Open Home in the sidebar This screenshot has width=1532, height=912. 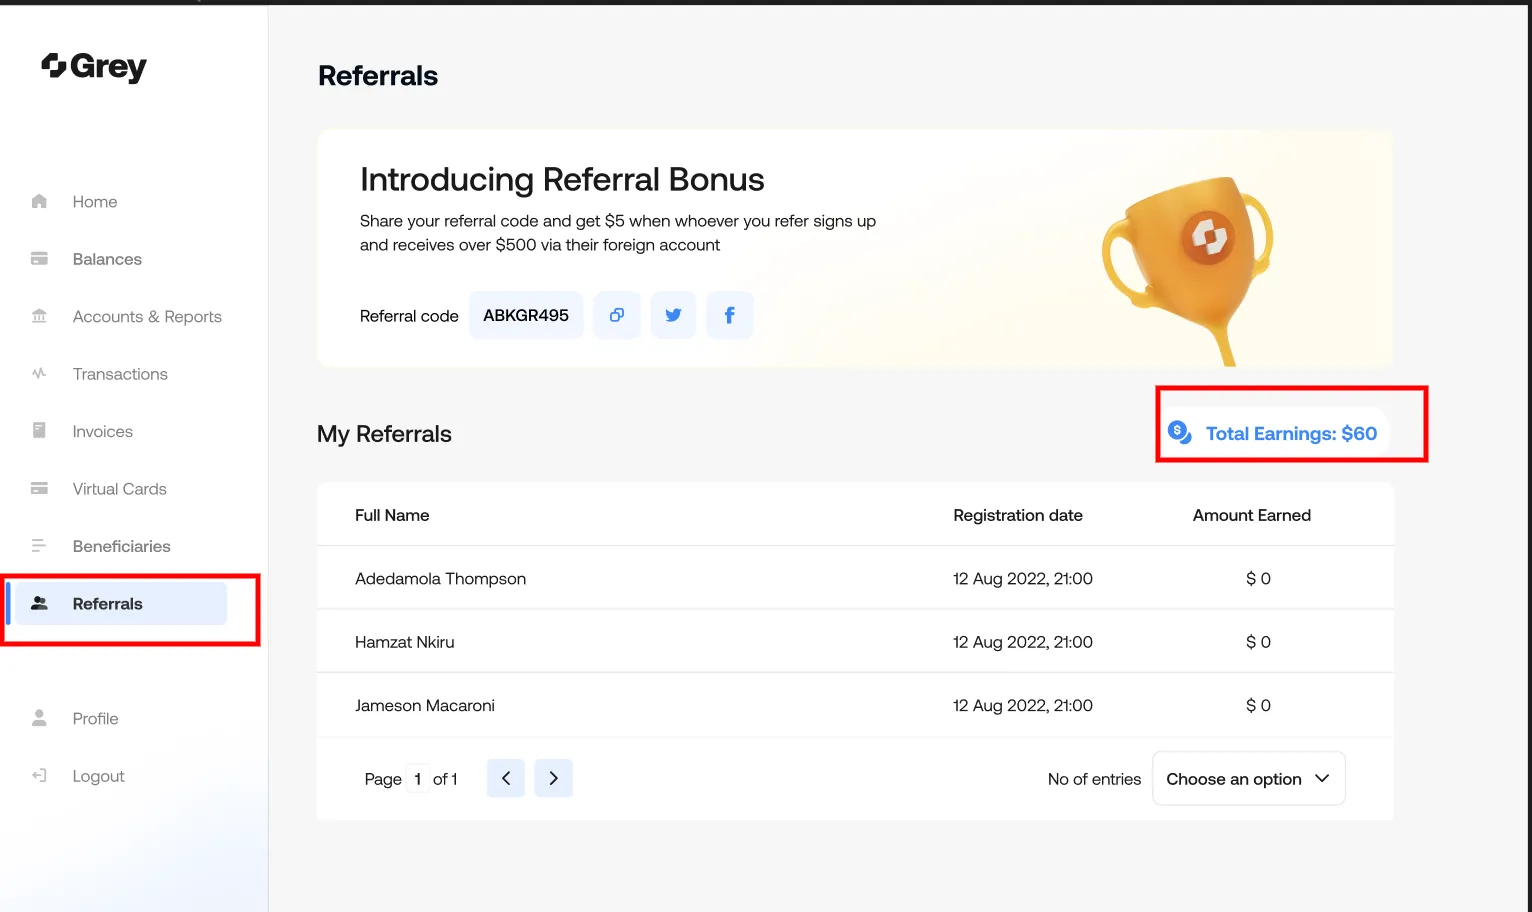[95, 202]
